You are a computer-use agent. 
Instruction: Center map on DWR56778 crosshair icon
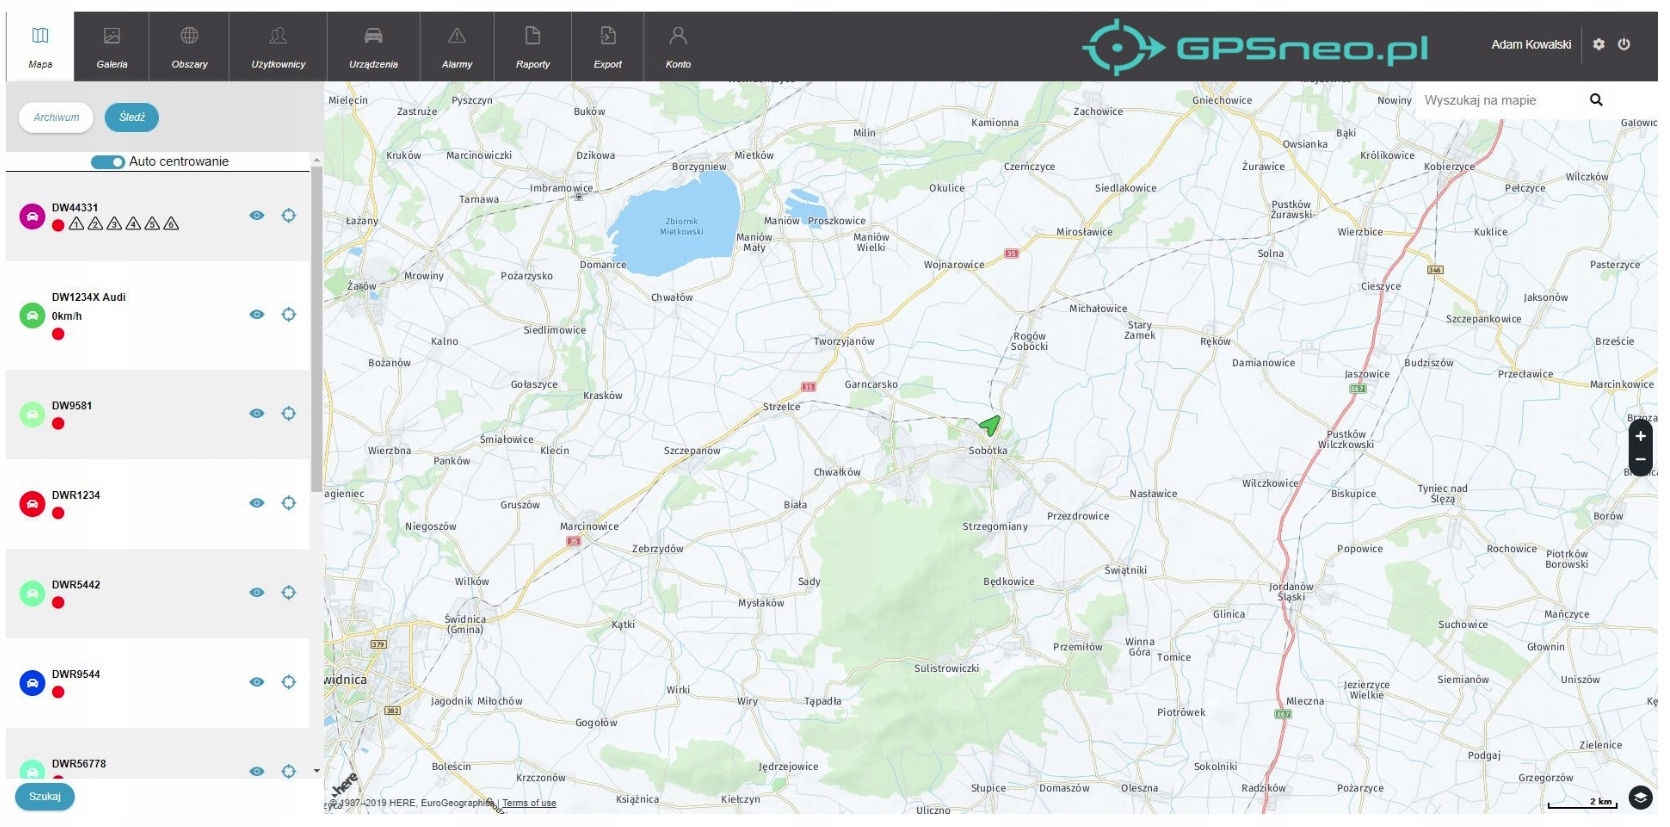[x=289, y=771]
